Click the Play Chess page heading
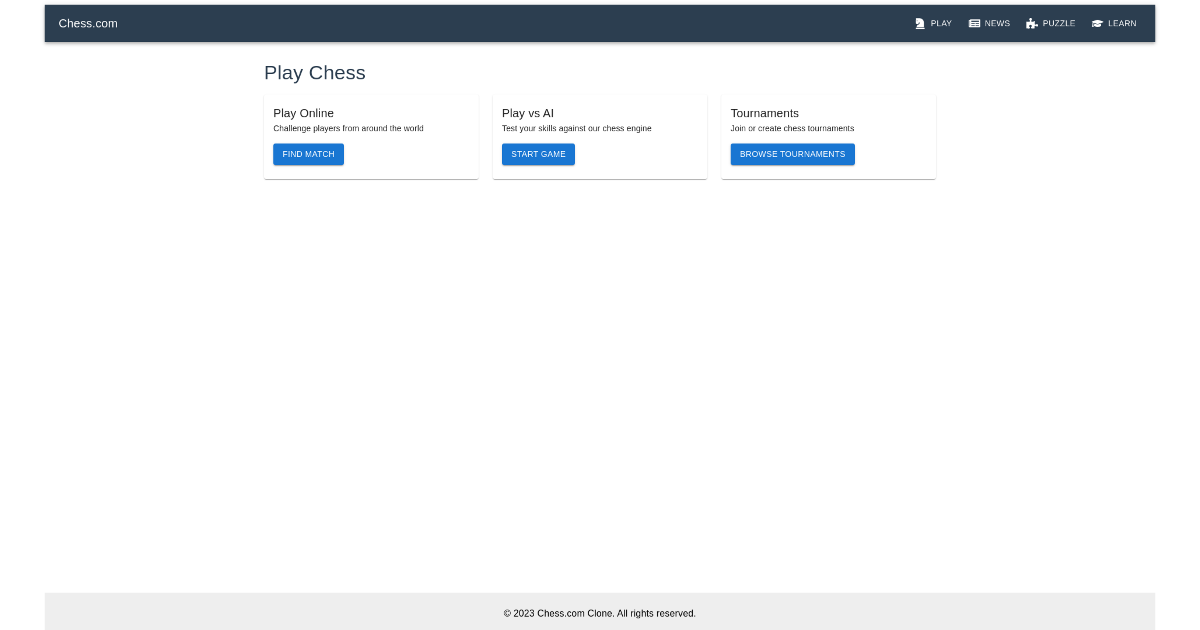Image resolution: width=1200 pixels, height=630 pixels. click(x=314, y=73)
